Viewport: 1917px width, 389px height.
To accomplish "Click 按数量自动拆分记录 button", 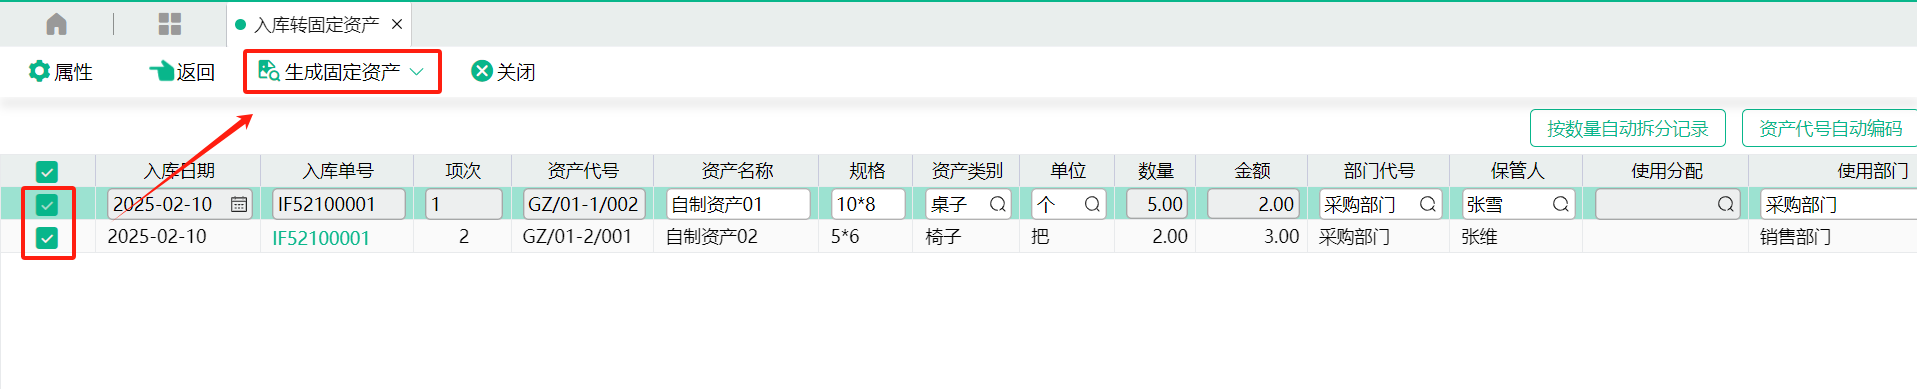I will point(1627,128).
